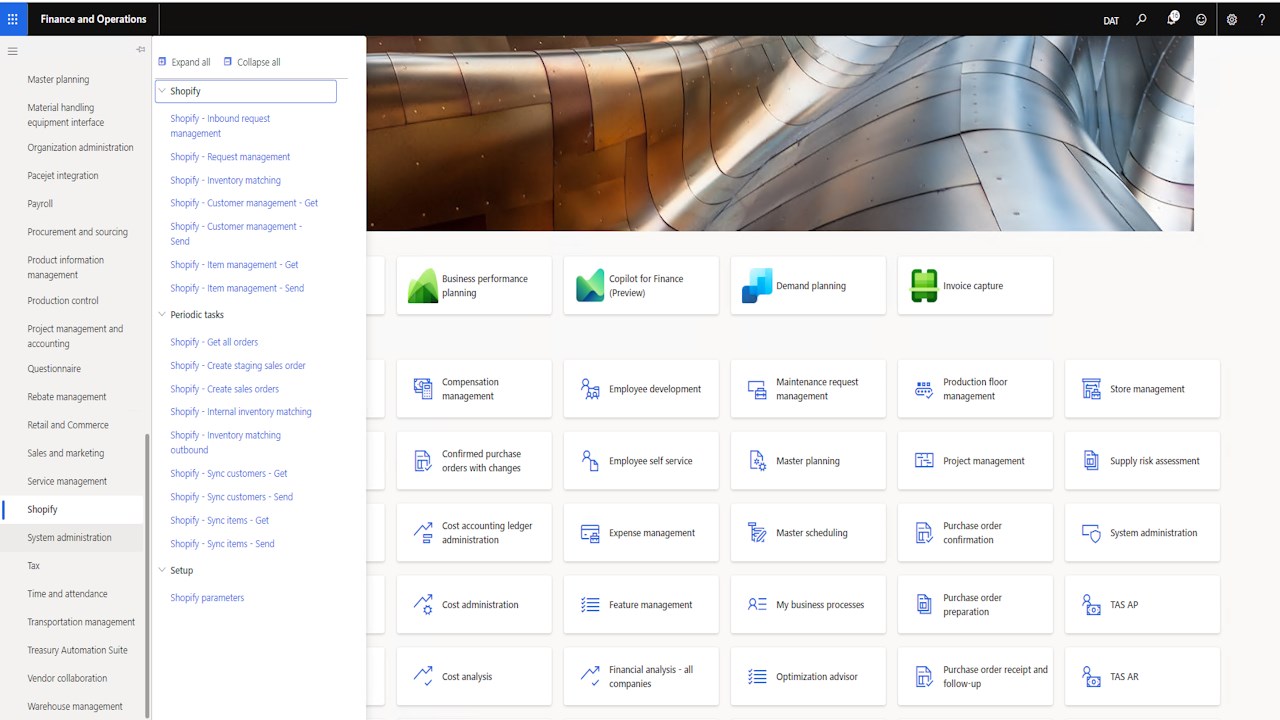Image resolution: width=1280 pixels, height=720 pixels.
Task: Open Shopify - Inventory matching link
Action: pyautogui.click(x=225, y=180)
